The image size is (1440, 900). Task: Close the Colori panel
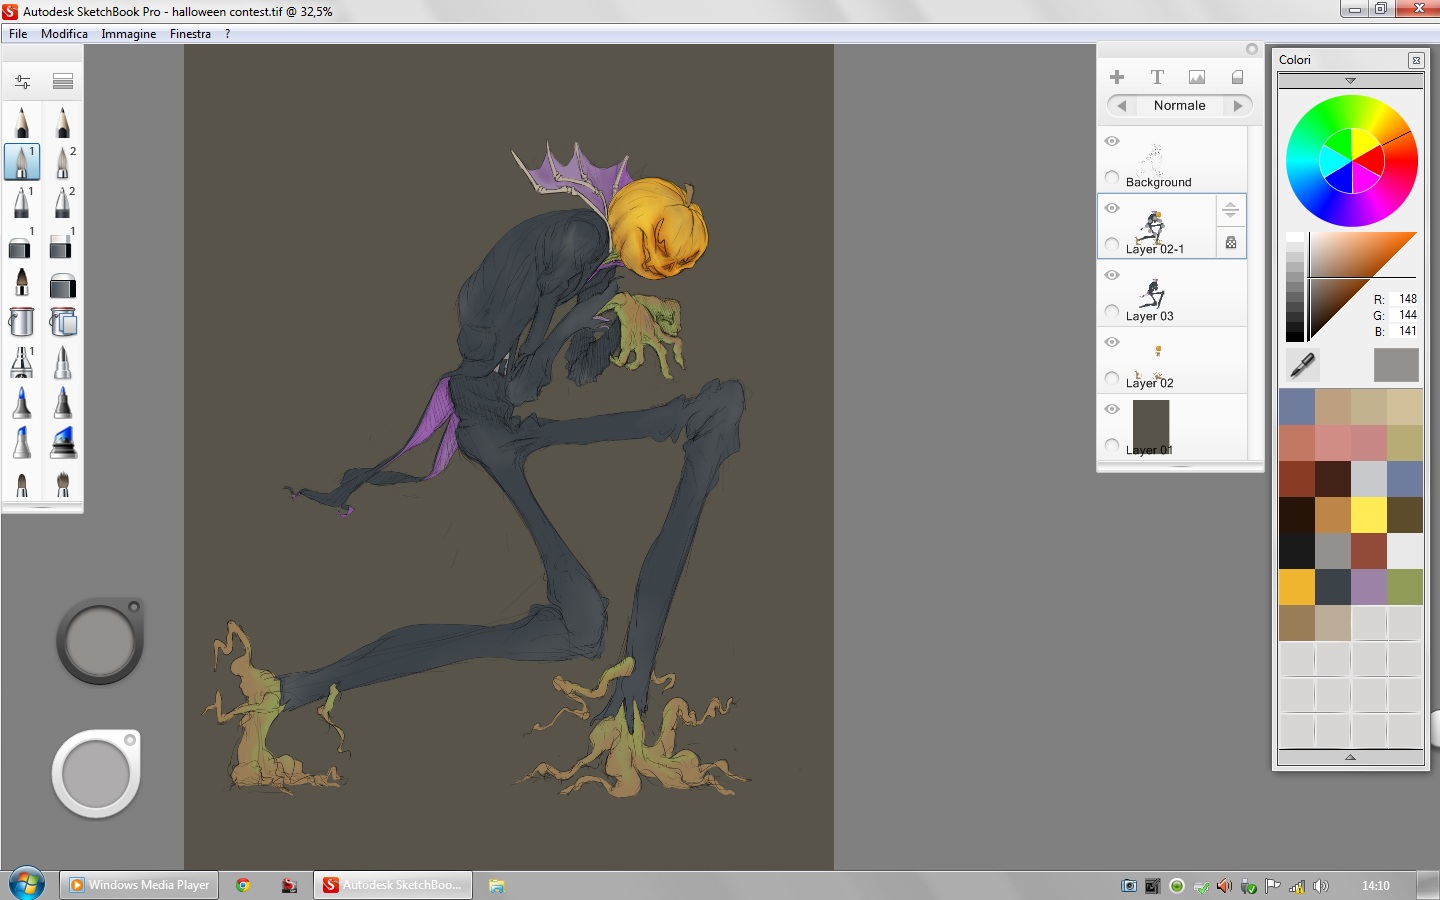click(x=1416, y=60)
